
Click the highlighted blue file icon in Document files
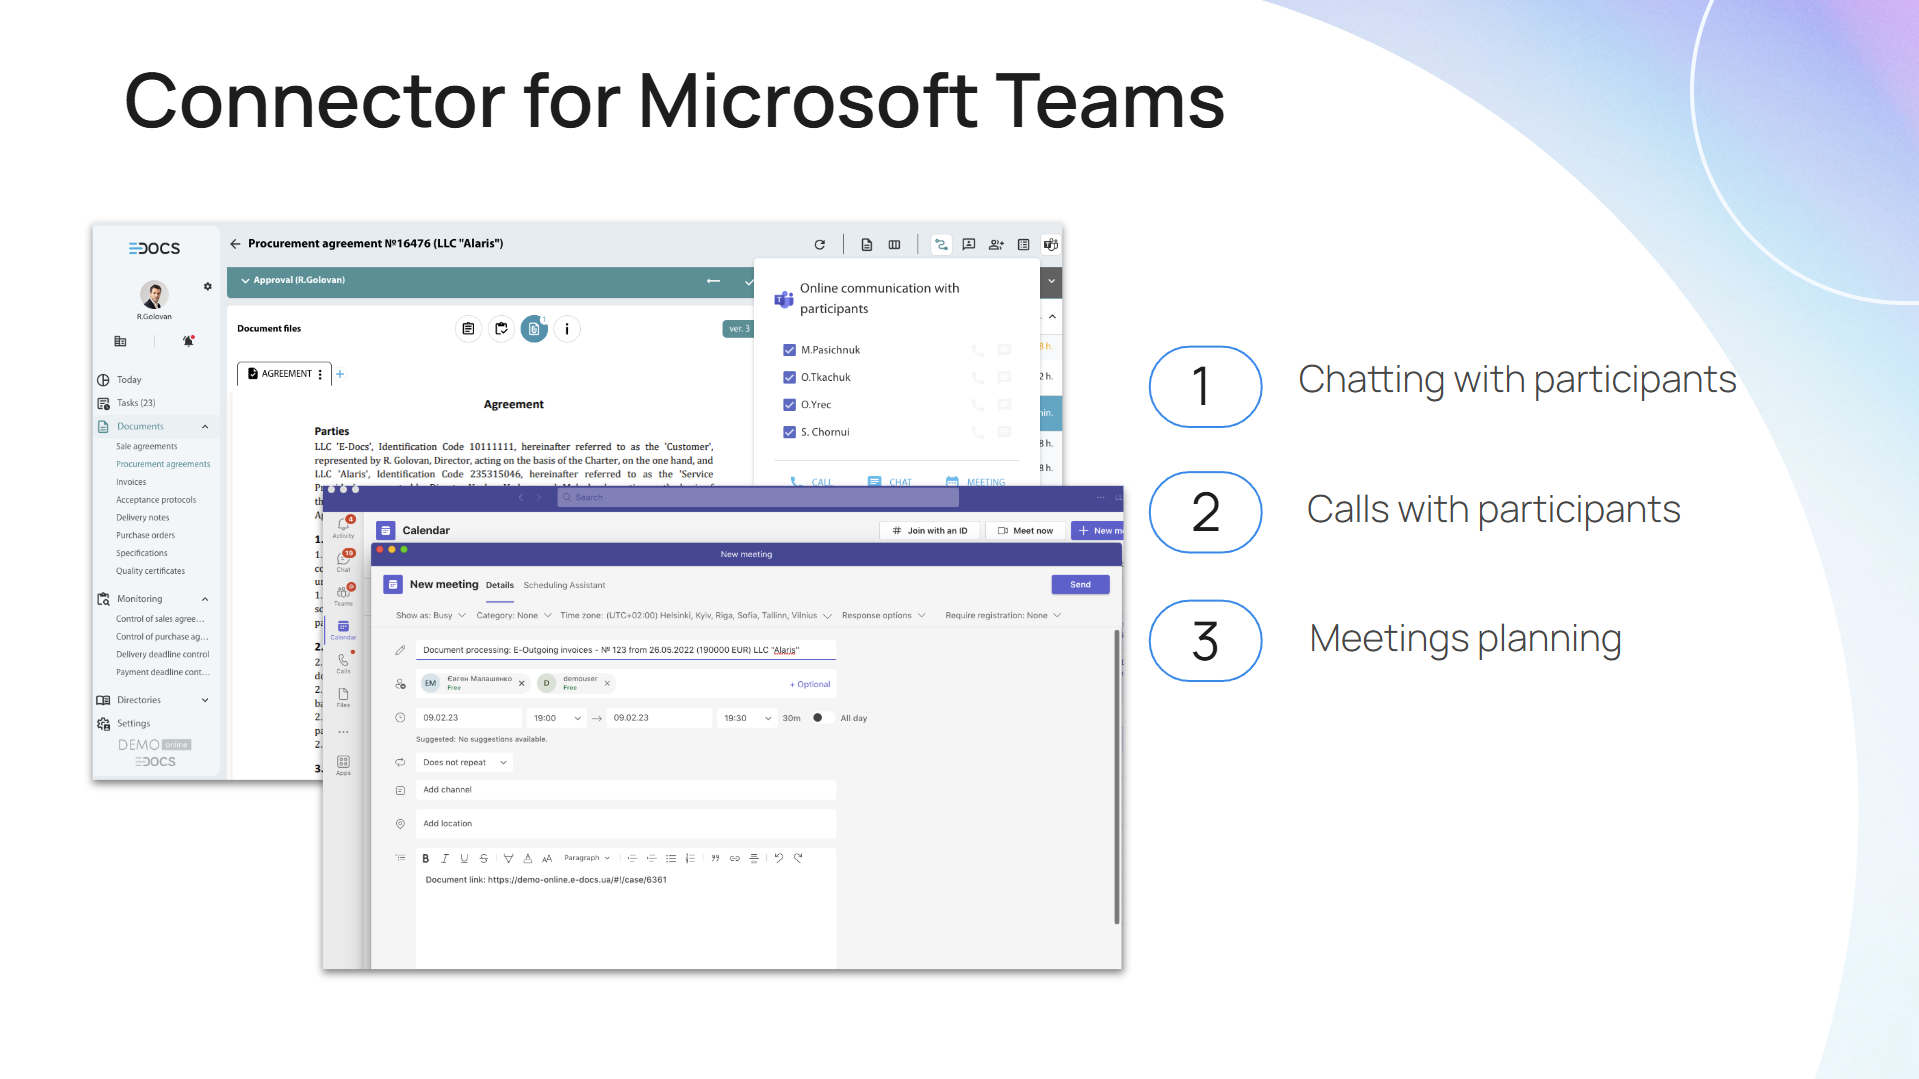tap(534, 329)
